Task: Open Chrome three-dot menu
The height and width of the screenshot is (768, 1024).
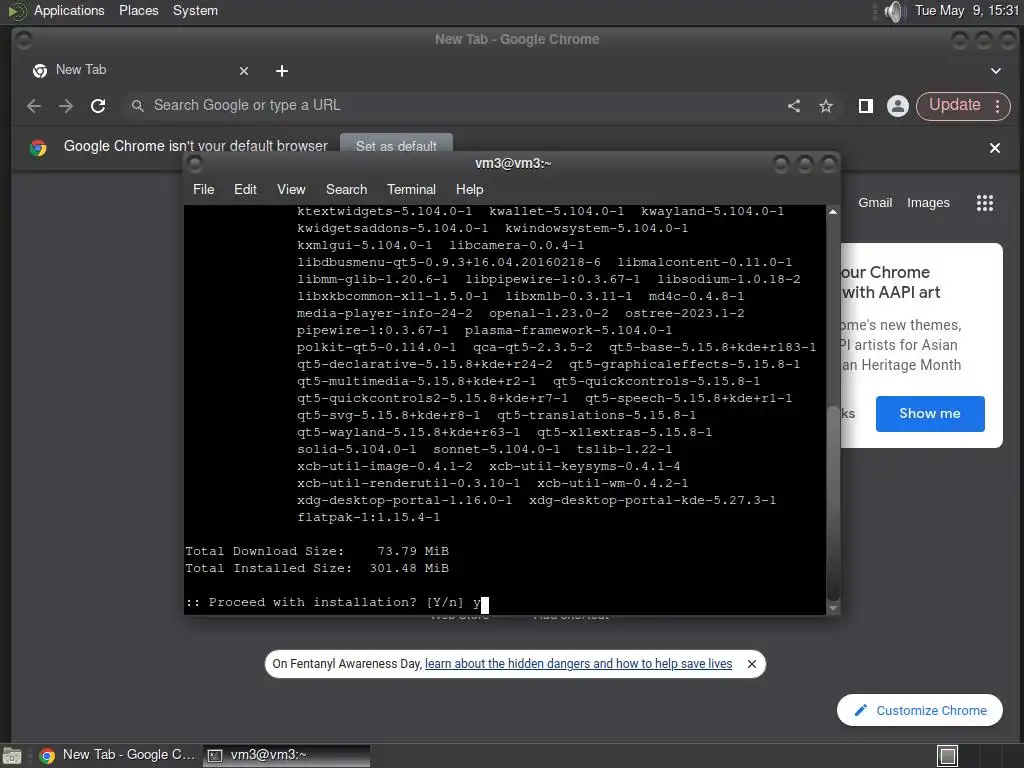Action: pyautogui.click(x=997, y=106)
